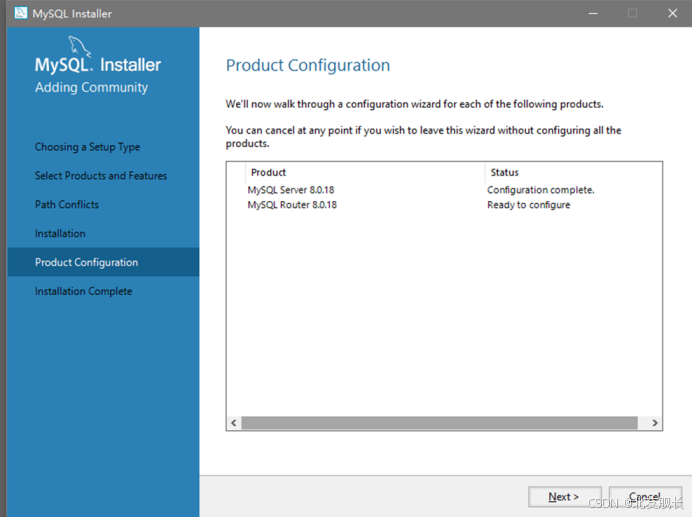Click the Ready to configure status
The height and width of the screenshot is (517, 692).
click(528, 205)
